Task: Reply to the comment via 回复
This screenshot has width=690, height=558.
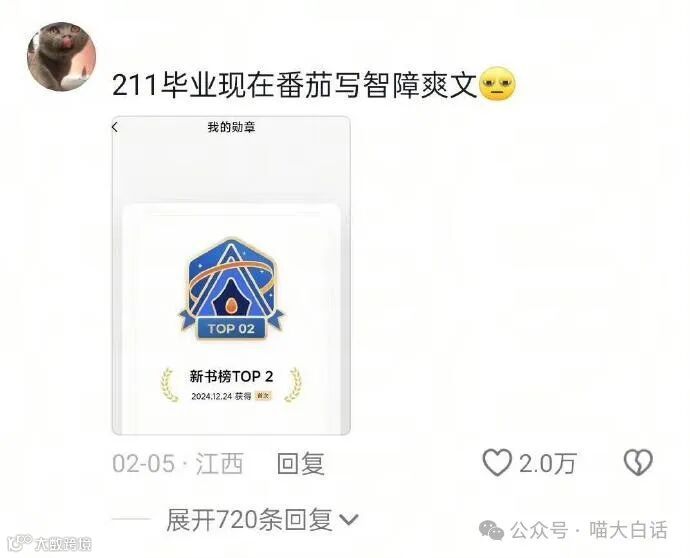Action: coord(301,463)
